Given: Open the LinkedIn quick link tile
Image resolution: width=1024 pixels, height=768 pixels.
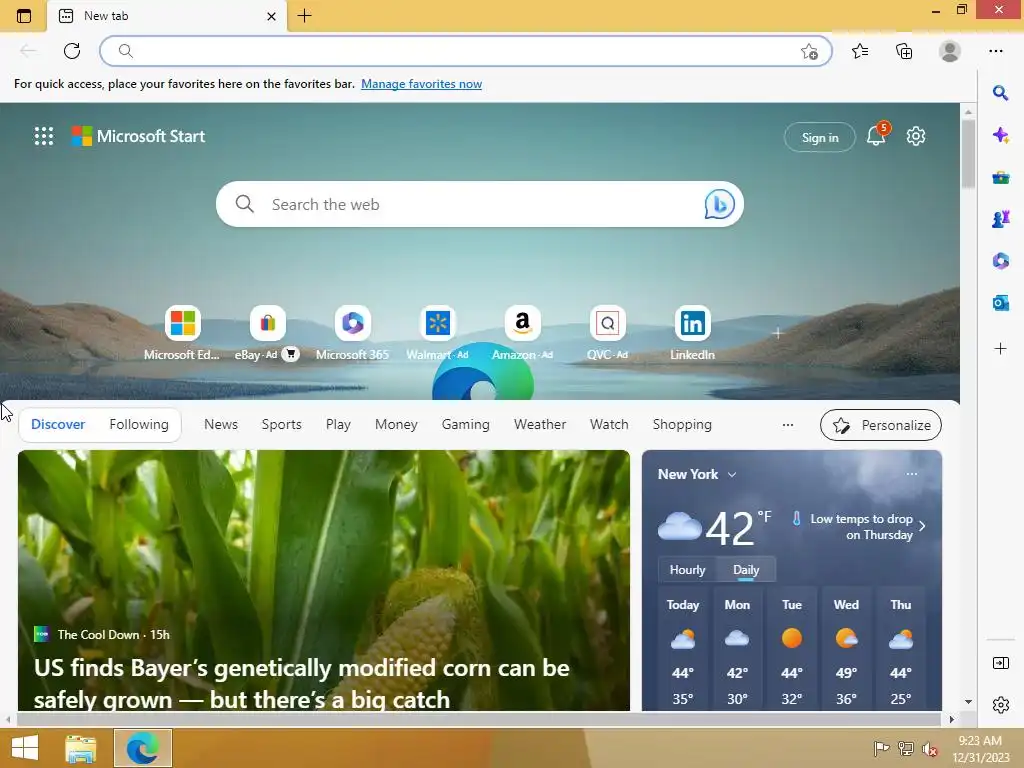Looking at the screenshot, I should point(692,332).
